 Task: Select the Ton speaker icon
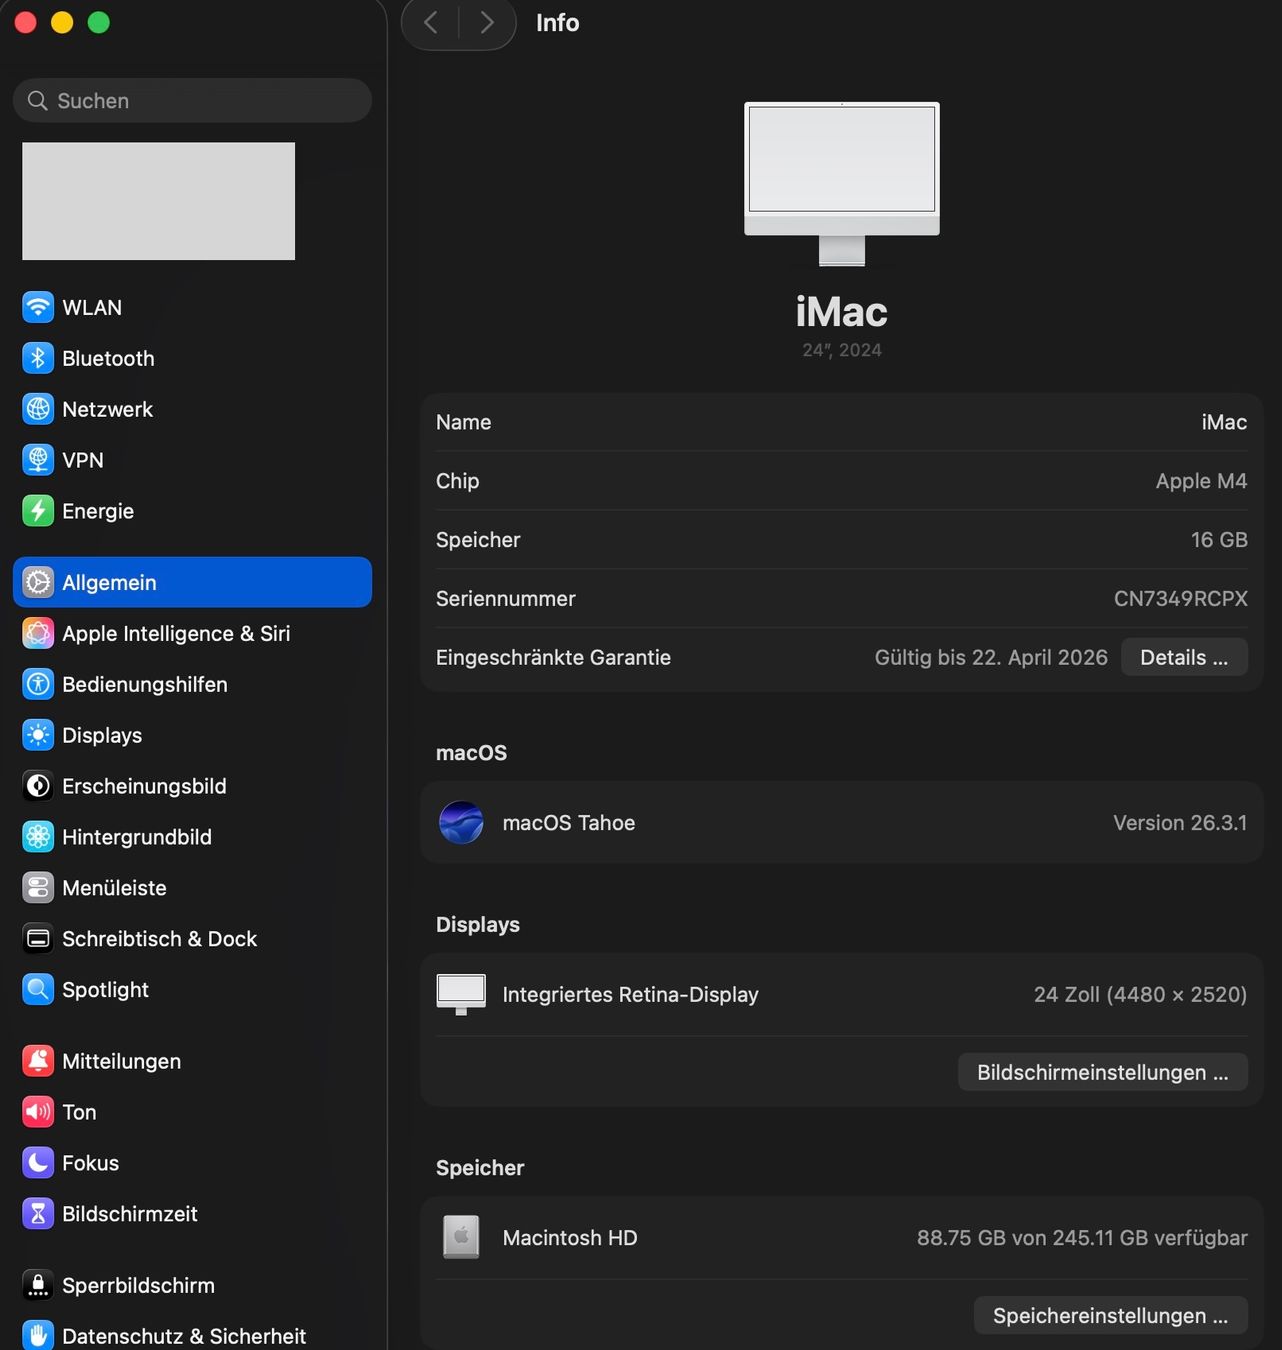[x=38, y=1112]
